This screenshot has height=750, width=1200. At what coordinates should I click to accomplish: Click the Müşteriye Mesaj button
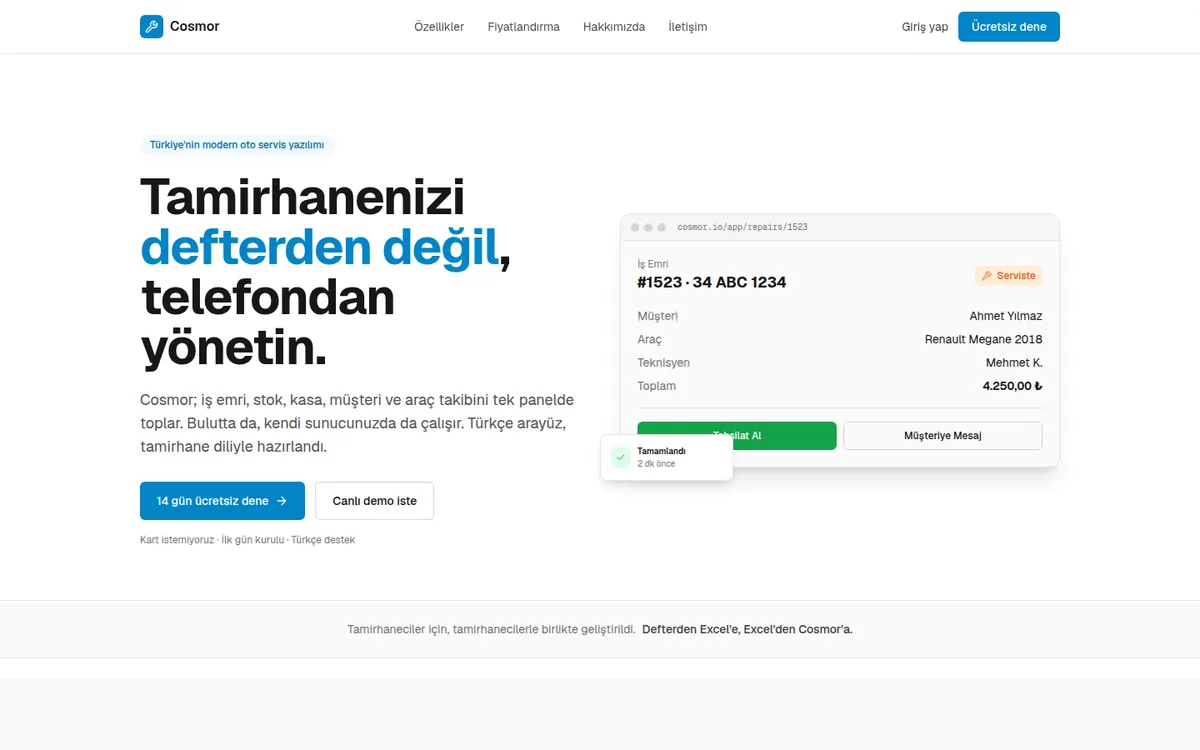[x=943, y=436]
